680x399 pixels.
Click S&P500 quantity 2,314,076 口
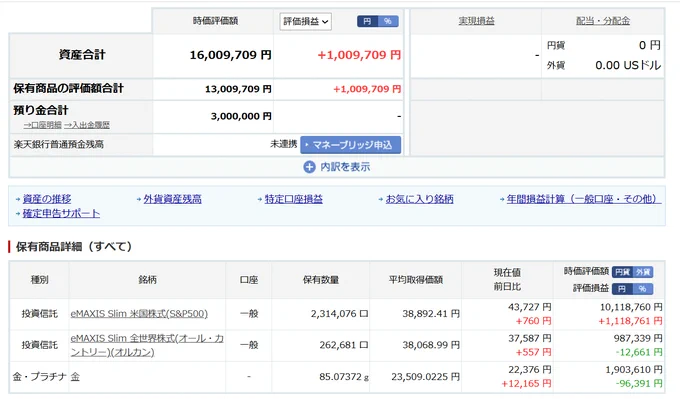[x=339, y=314]
